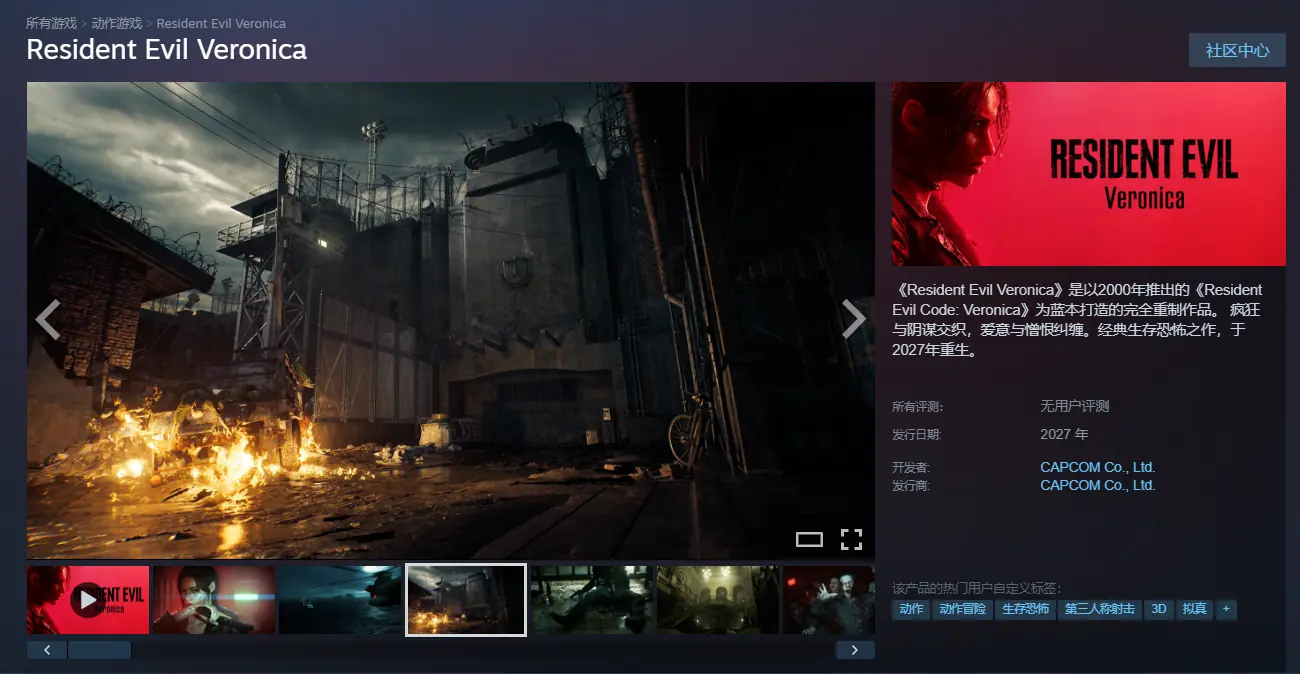Show next screenshot with right arrow
Viewport: 1300px width, 674px height.
tap(853, 319)
